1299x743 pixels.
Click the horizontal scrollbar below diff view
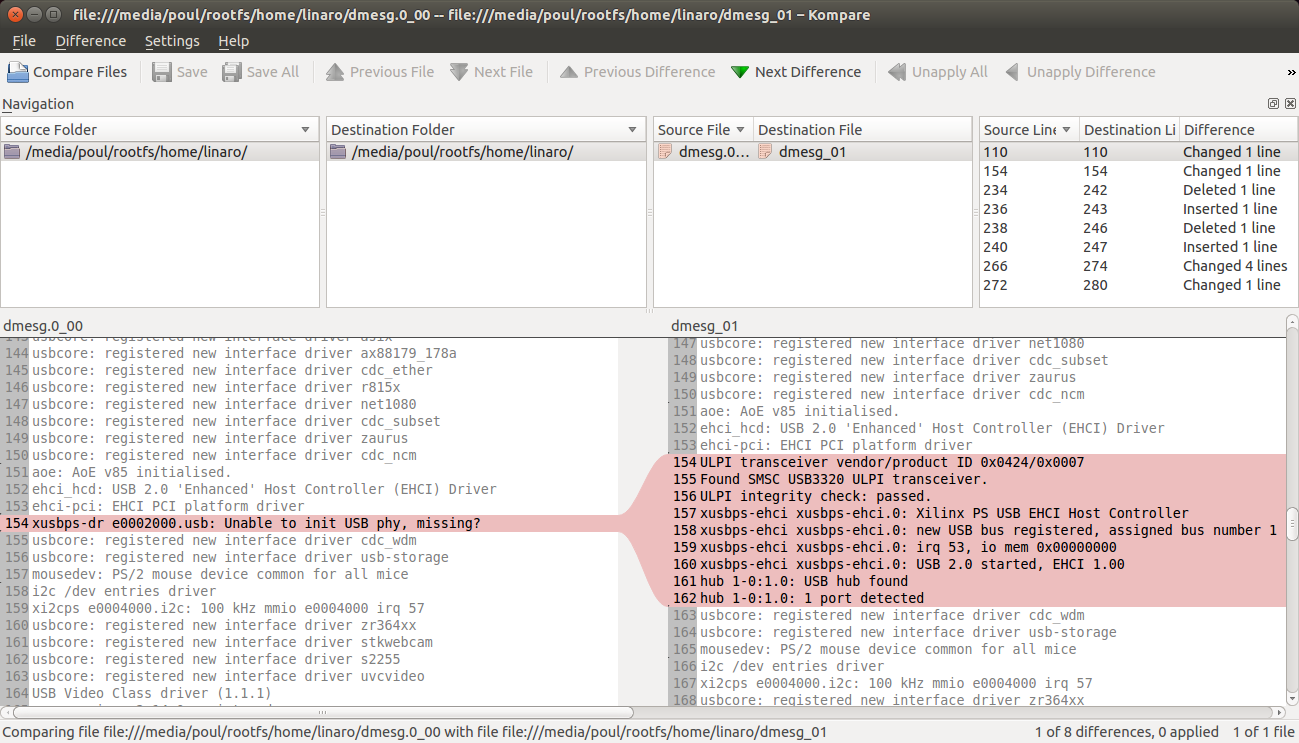[320, 713]
